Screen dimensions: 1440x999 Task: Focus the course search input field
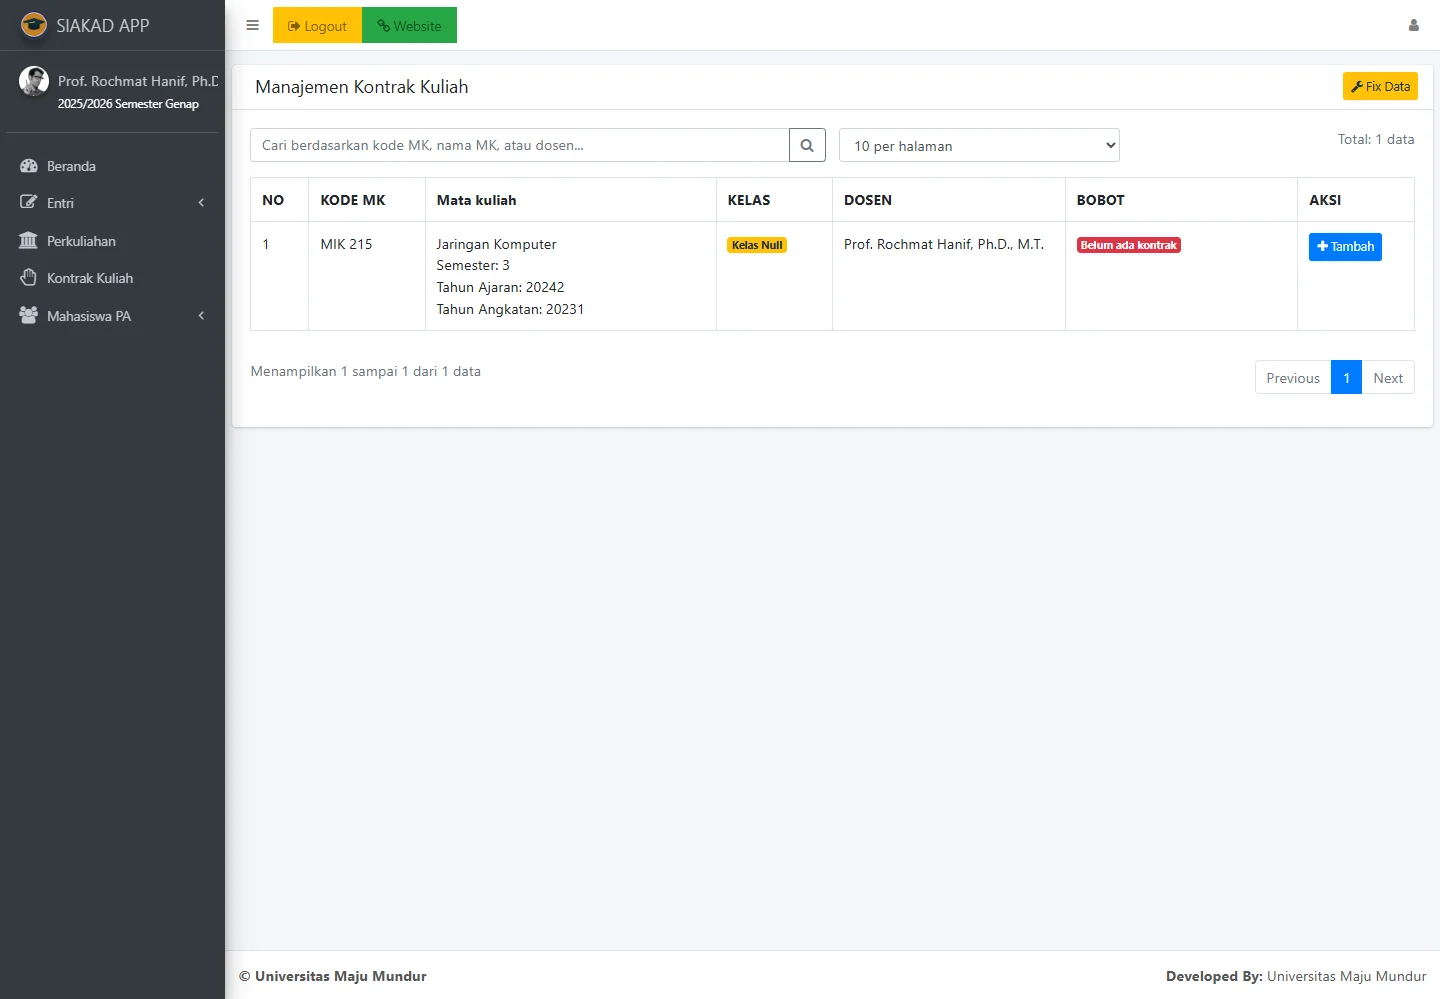click(x=519, y=145)
